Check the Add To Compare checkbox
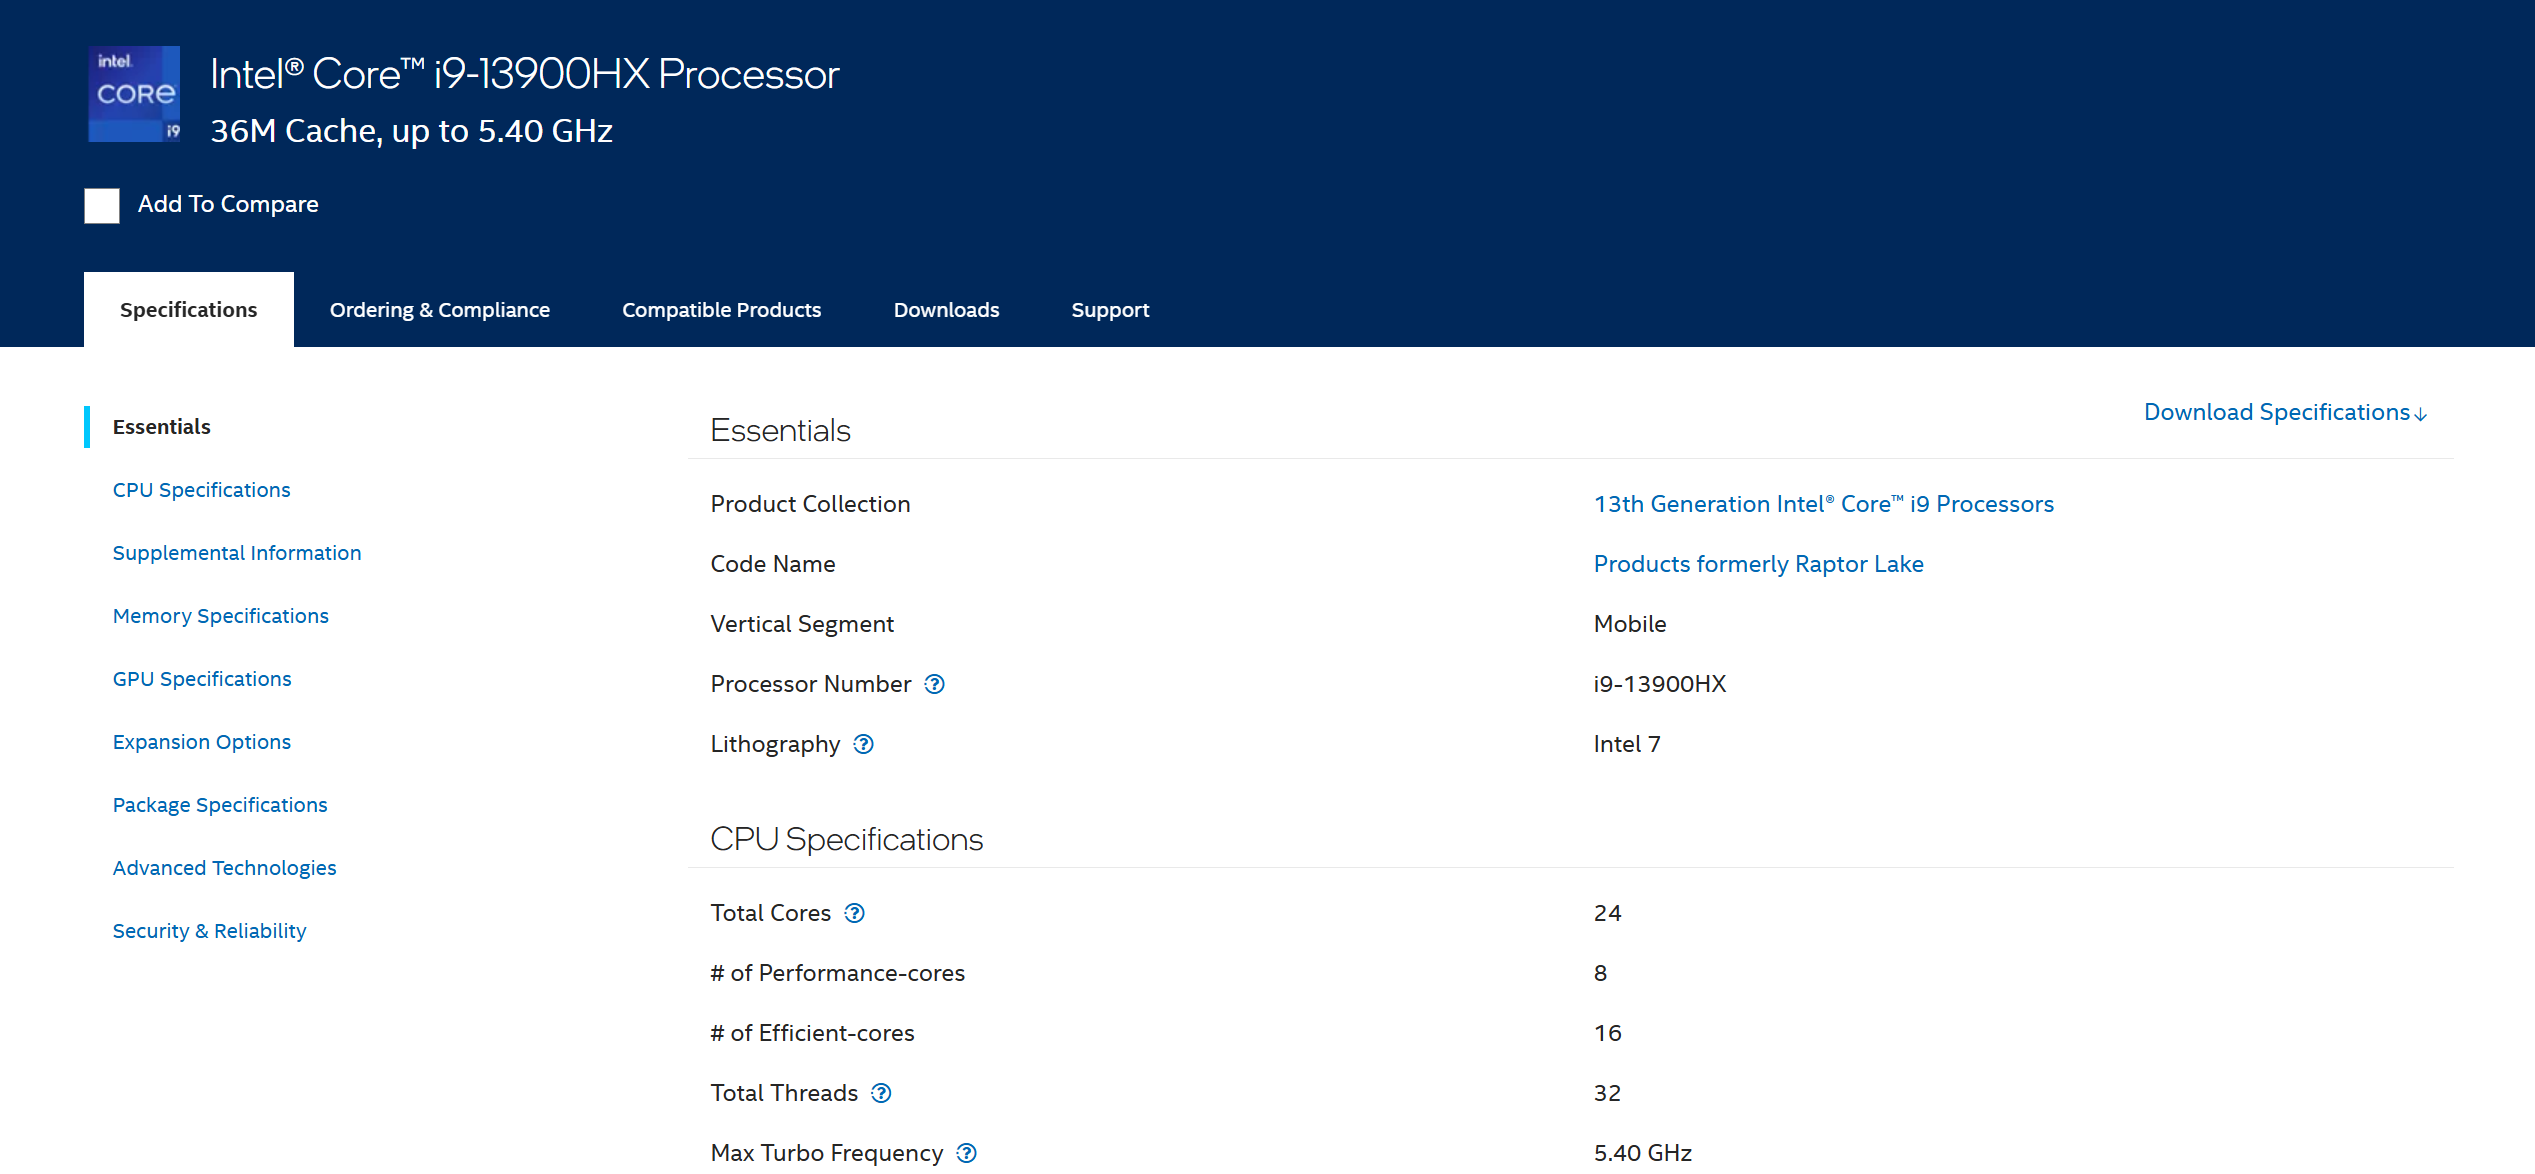Image resolution: width=2535 pixels, height=1174 pixels. 102,205
